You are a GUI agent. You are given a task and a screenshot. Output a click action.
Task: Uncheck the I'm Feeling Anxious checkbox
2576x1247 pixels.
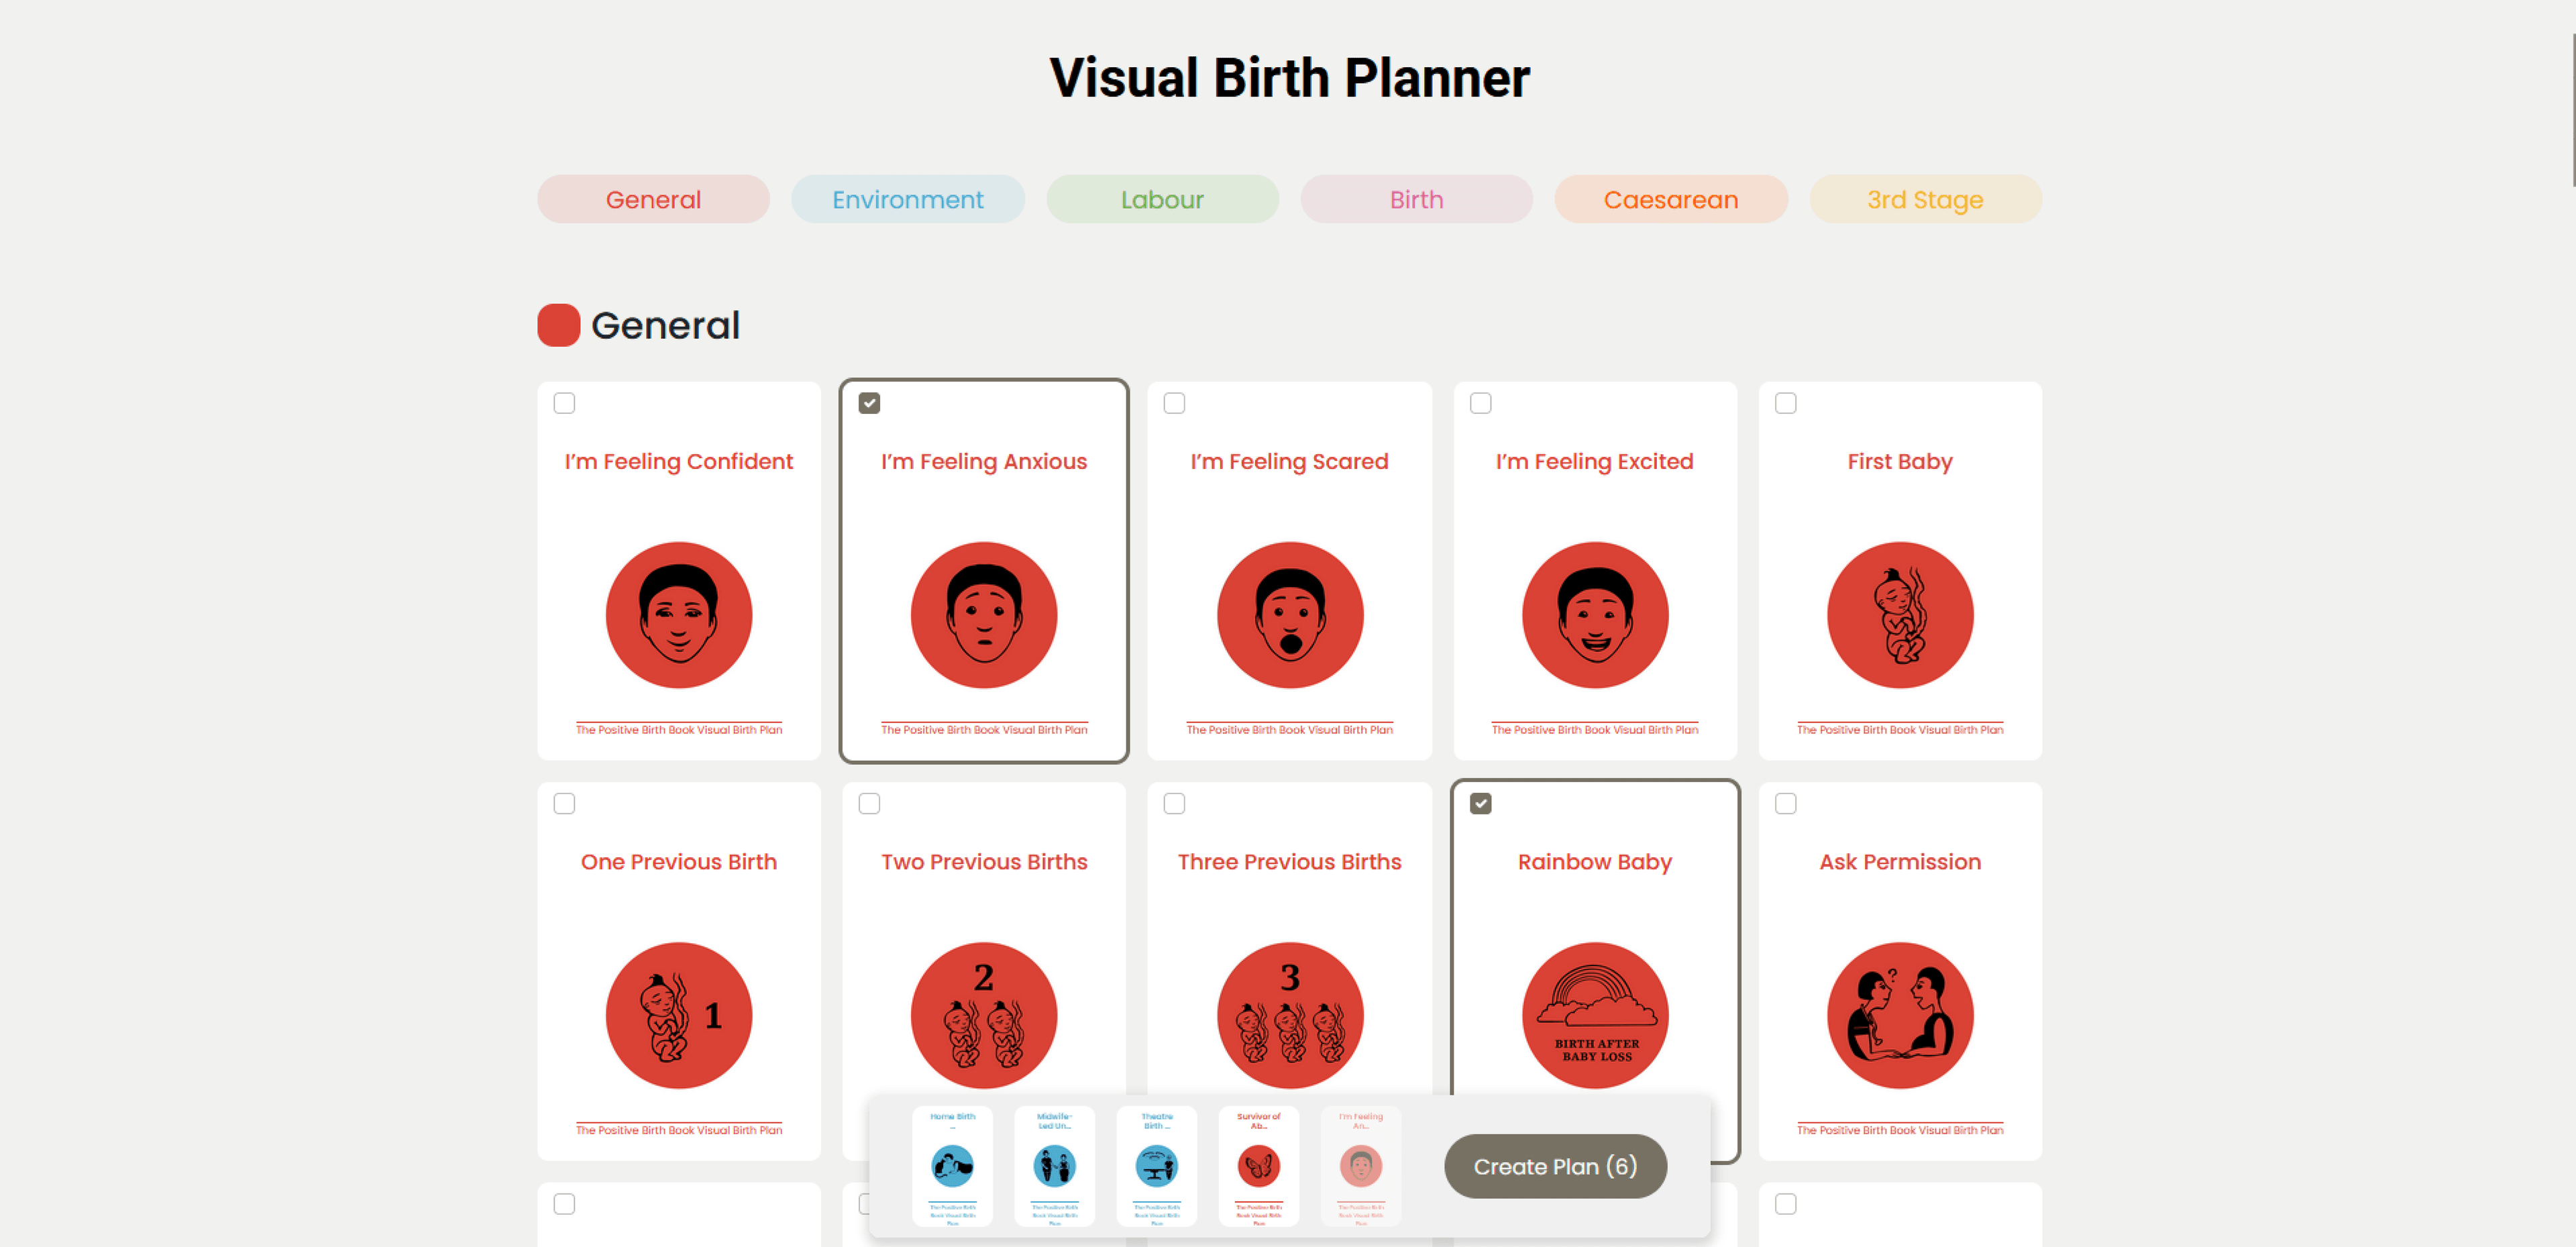(x=869, y=403)
